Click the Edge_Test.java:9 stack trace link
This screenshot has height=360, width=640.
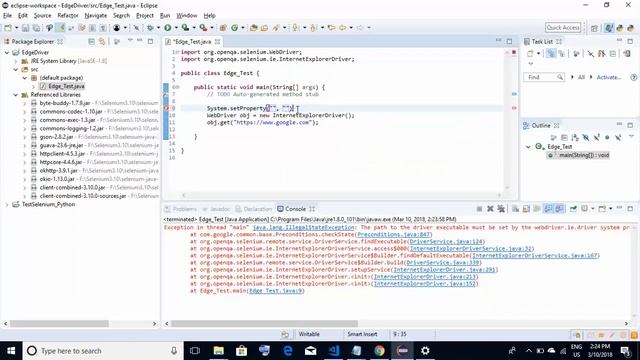[x=276, y=291]
